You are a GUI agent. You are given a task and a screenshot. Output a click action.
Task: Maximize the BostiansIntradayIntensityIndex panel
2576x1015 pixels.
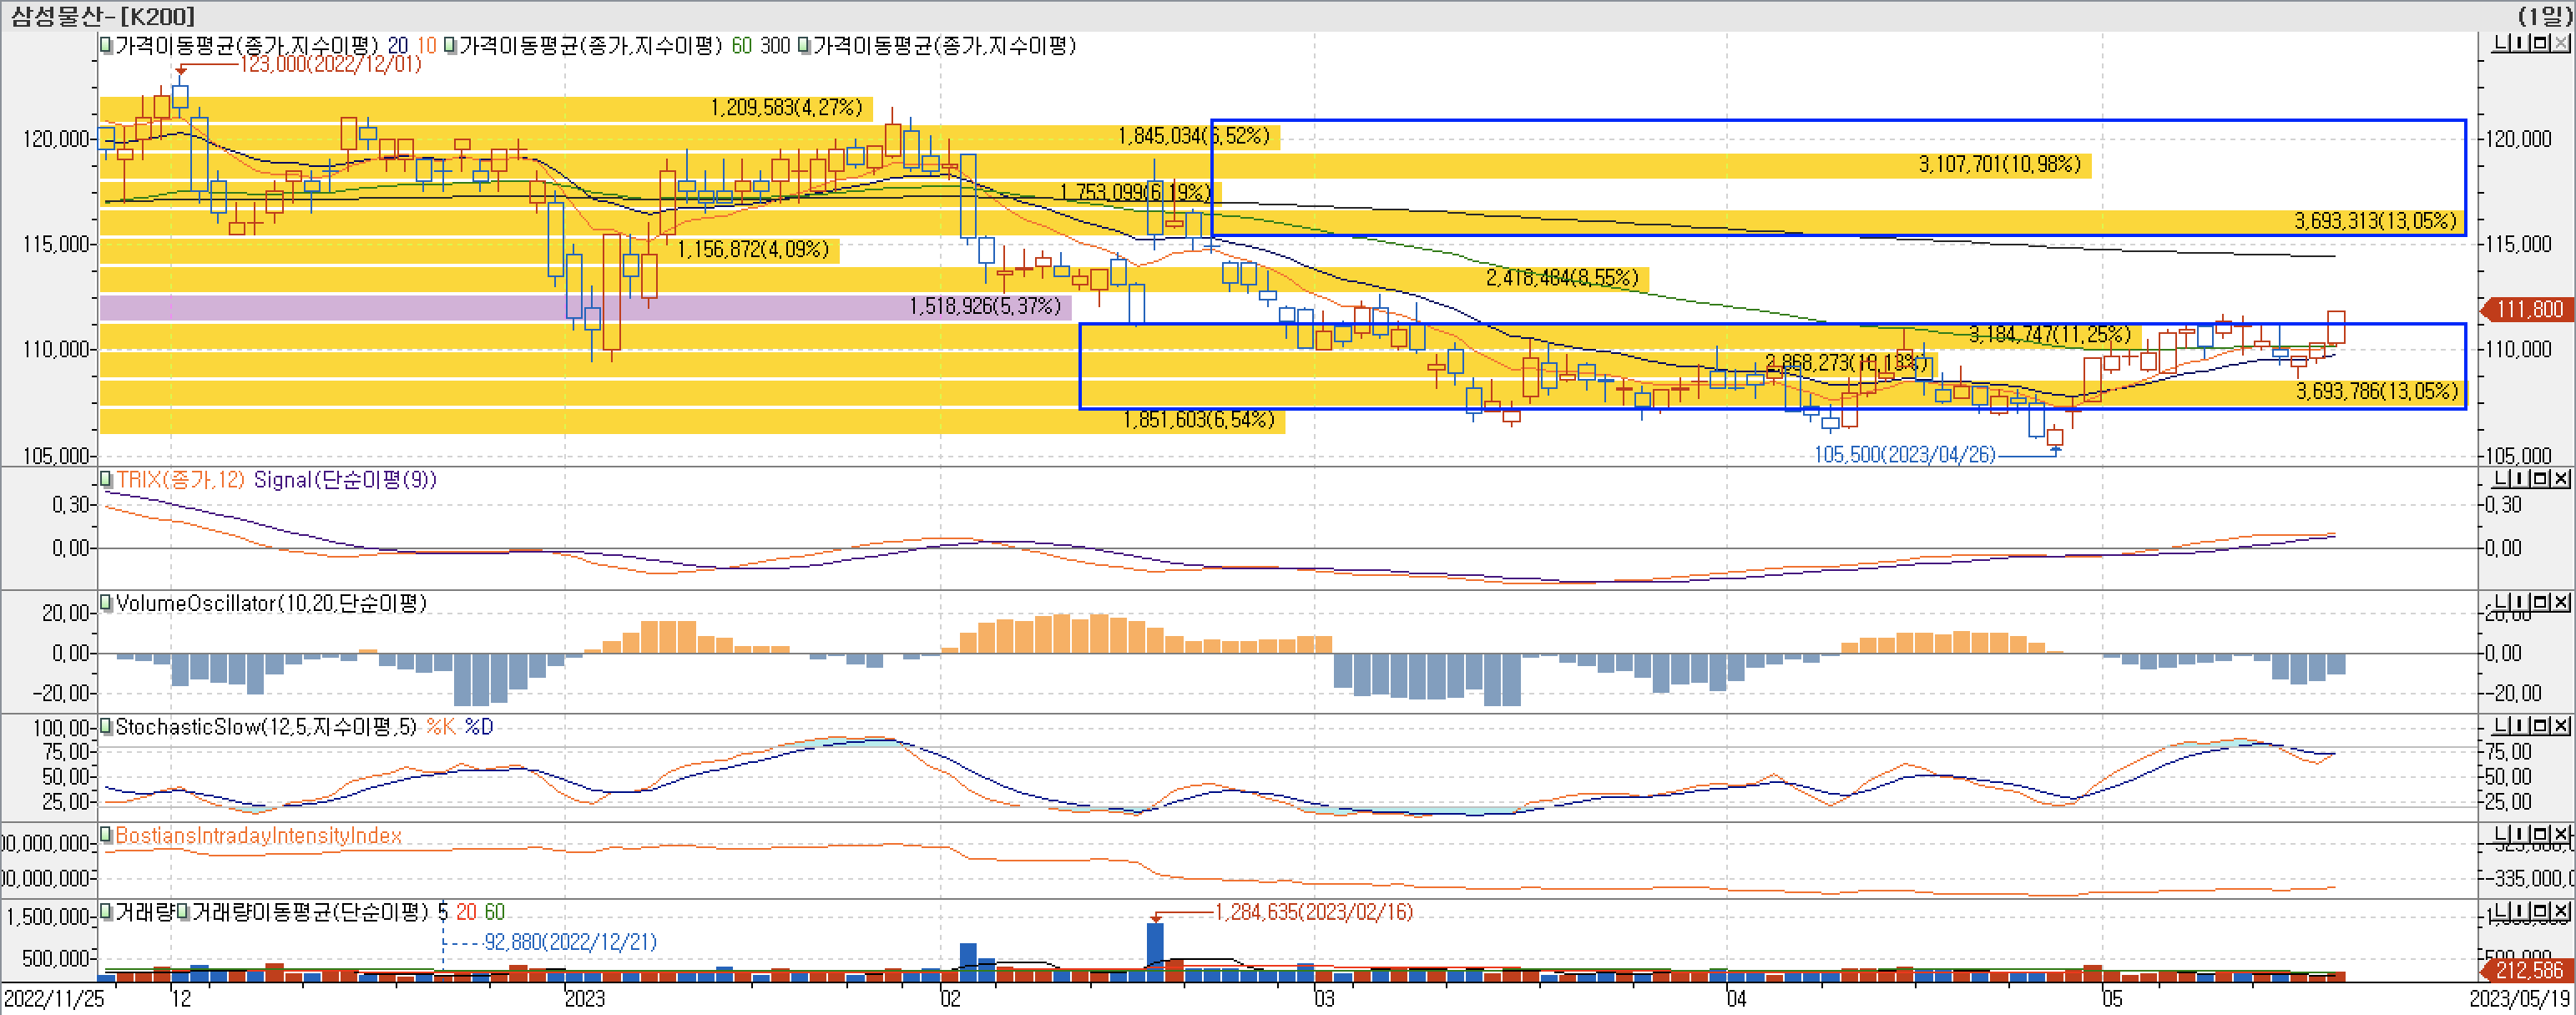[x=2540, y=834]
